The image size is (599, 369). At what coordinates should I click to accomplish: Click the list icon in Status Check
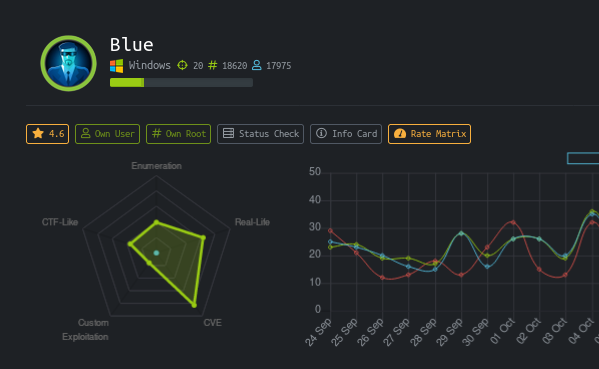[228, 133]
